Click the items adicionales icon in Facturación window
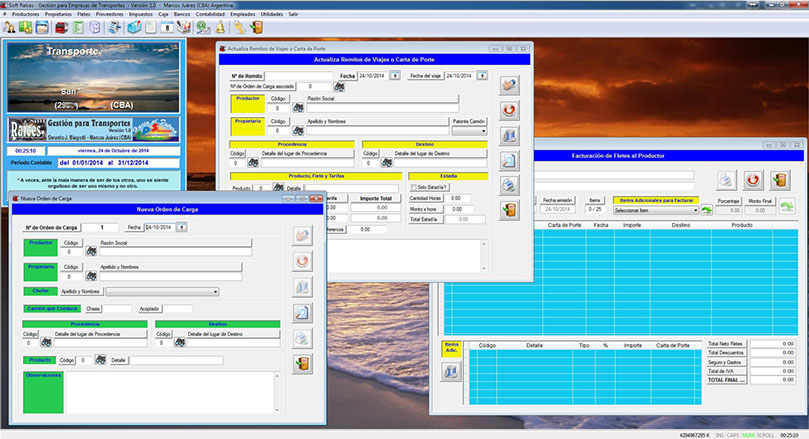809x439 pixels. pos(450,372)
